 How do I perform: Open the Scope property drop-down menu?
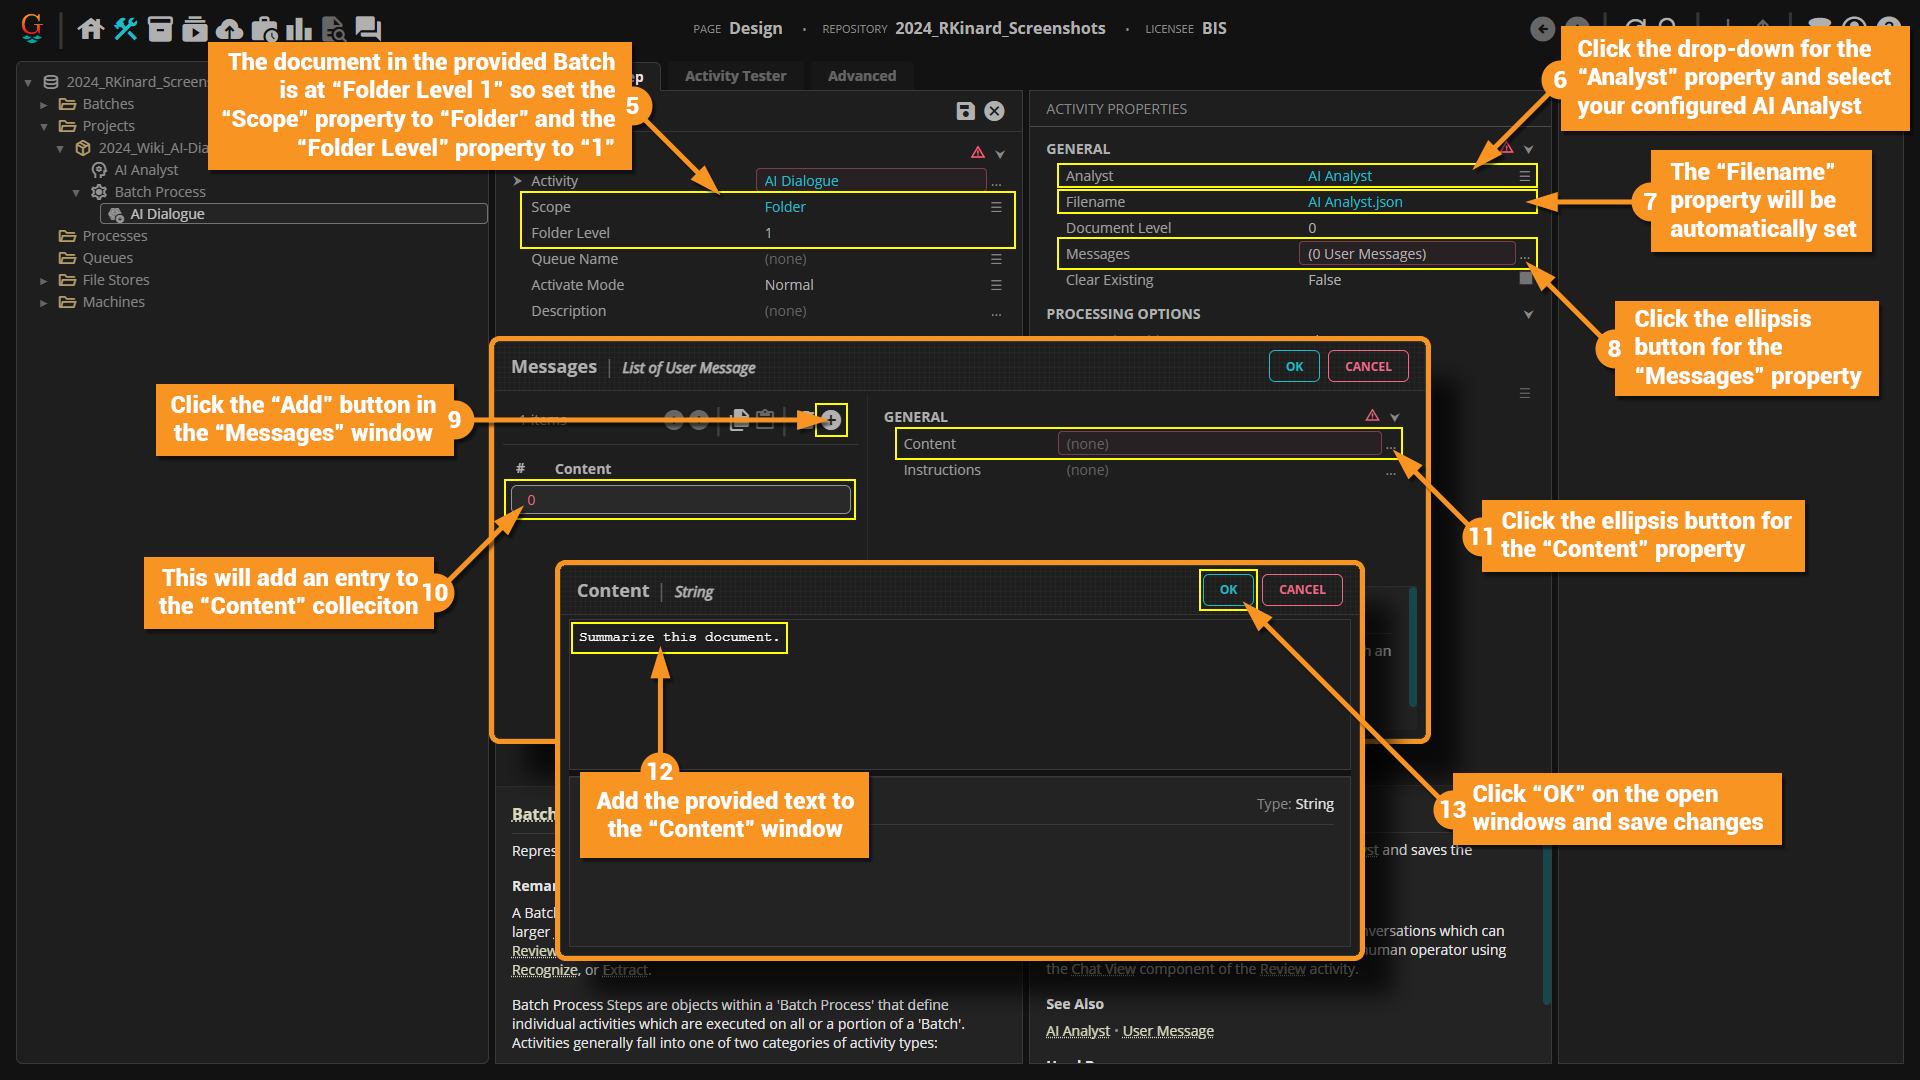(996, 207)
